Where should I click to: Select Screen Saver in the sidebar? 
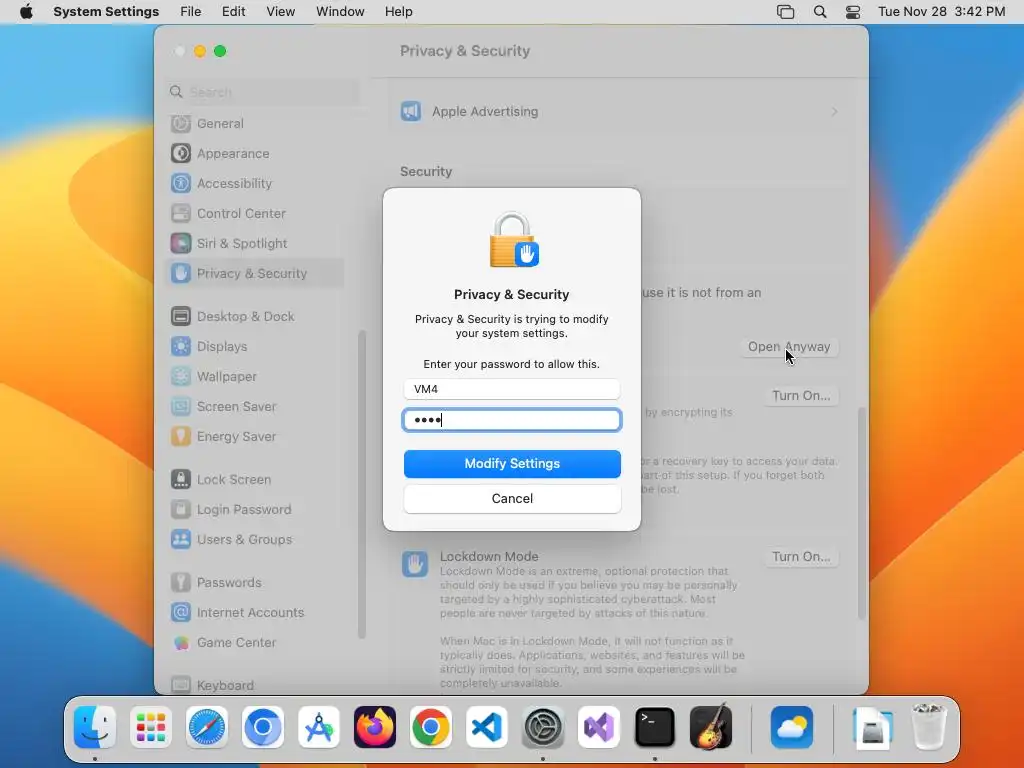pyautogui.click(x=256, y=407)
